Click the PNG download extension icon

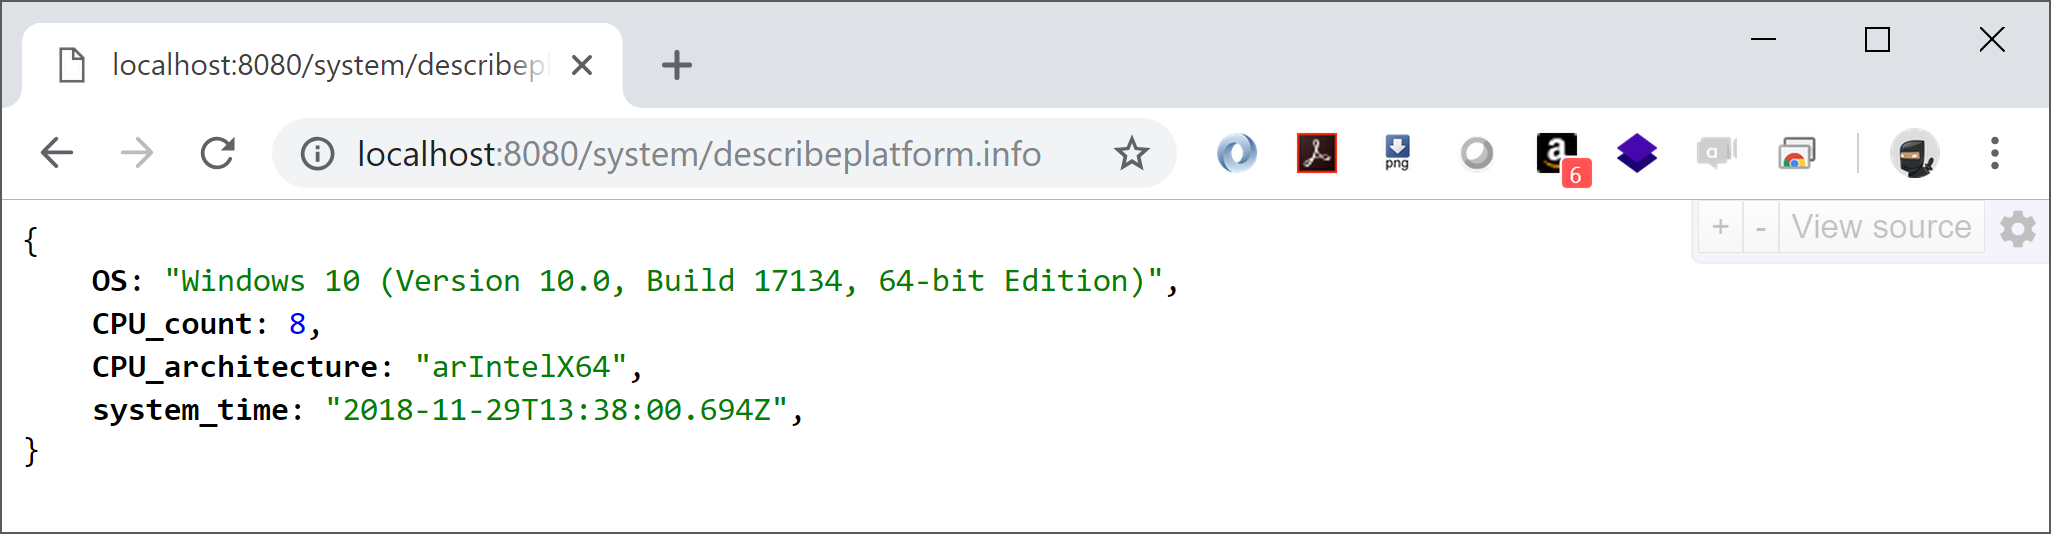pyautogui.click(x=1397, y=154)
